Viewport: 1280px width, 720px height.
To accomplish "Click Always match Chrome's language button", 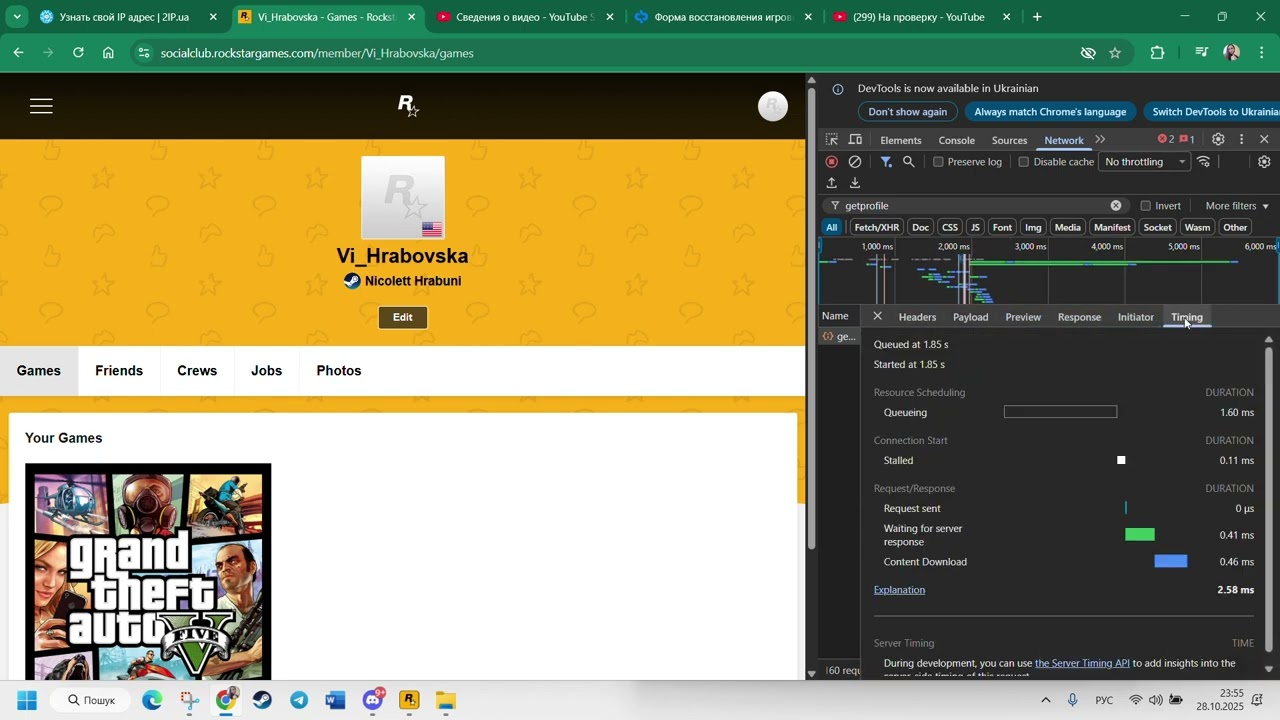I will tap(1050, 112).
